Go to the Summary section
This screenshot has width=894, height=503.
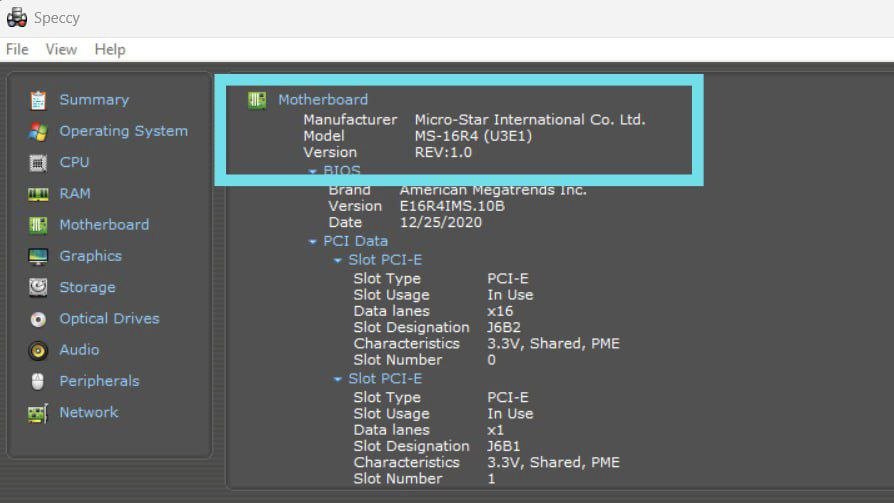click(94, 100)
